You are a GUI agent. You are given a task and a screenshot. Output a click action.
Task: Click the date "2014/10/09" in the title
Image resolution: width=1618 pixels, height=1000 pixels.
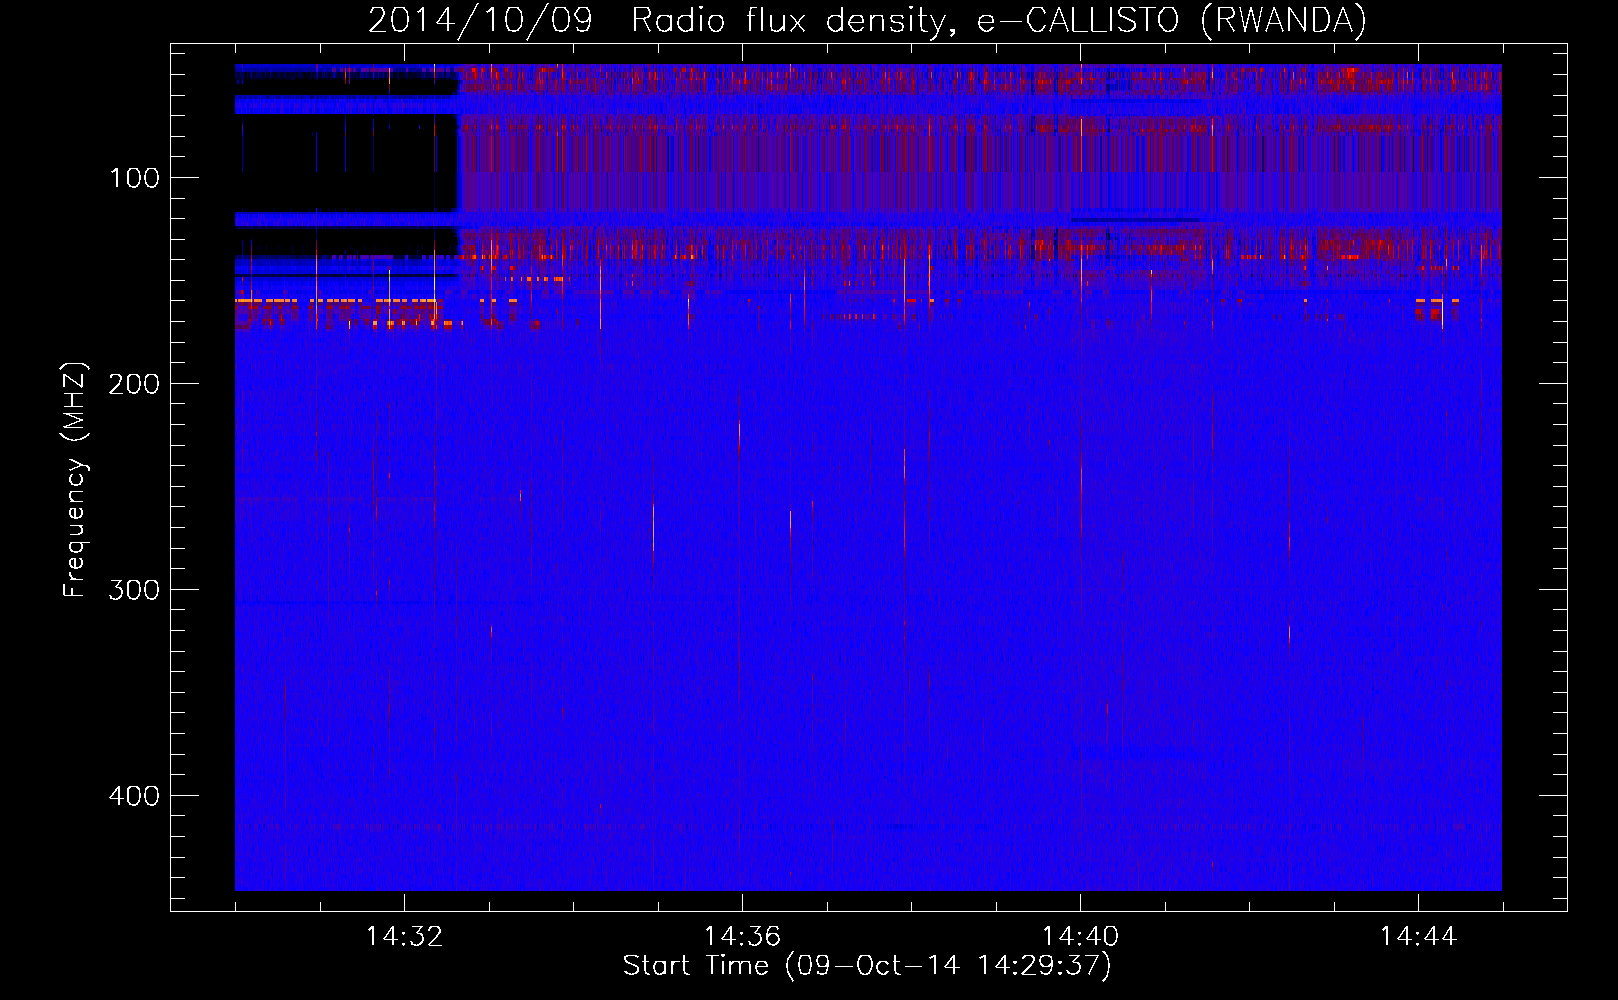pos(480,20)
